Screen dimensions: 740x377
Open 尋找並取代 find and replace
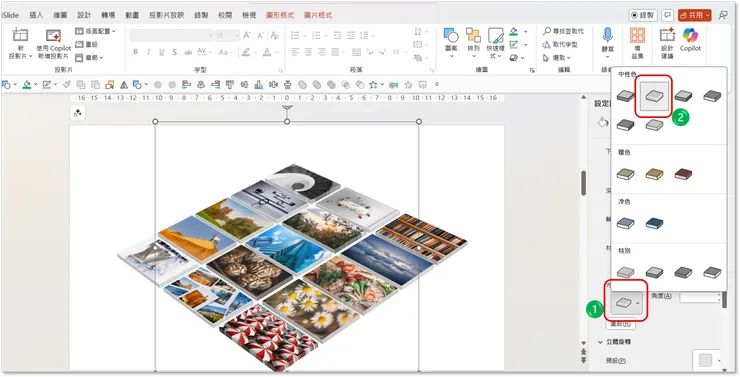(x=563, y=31)
